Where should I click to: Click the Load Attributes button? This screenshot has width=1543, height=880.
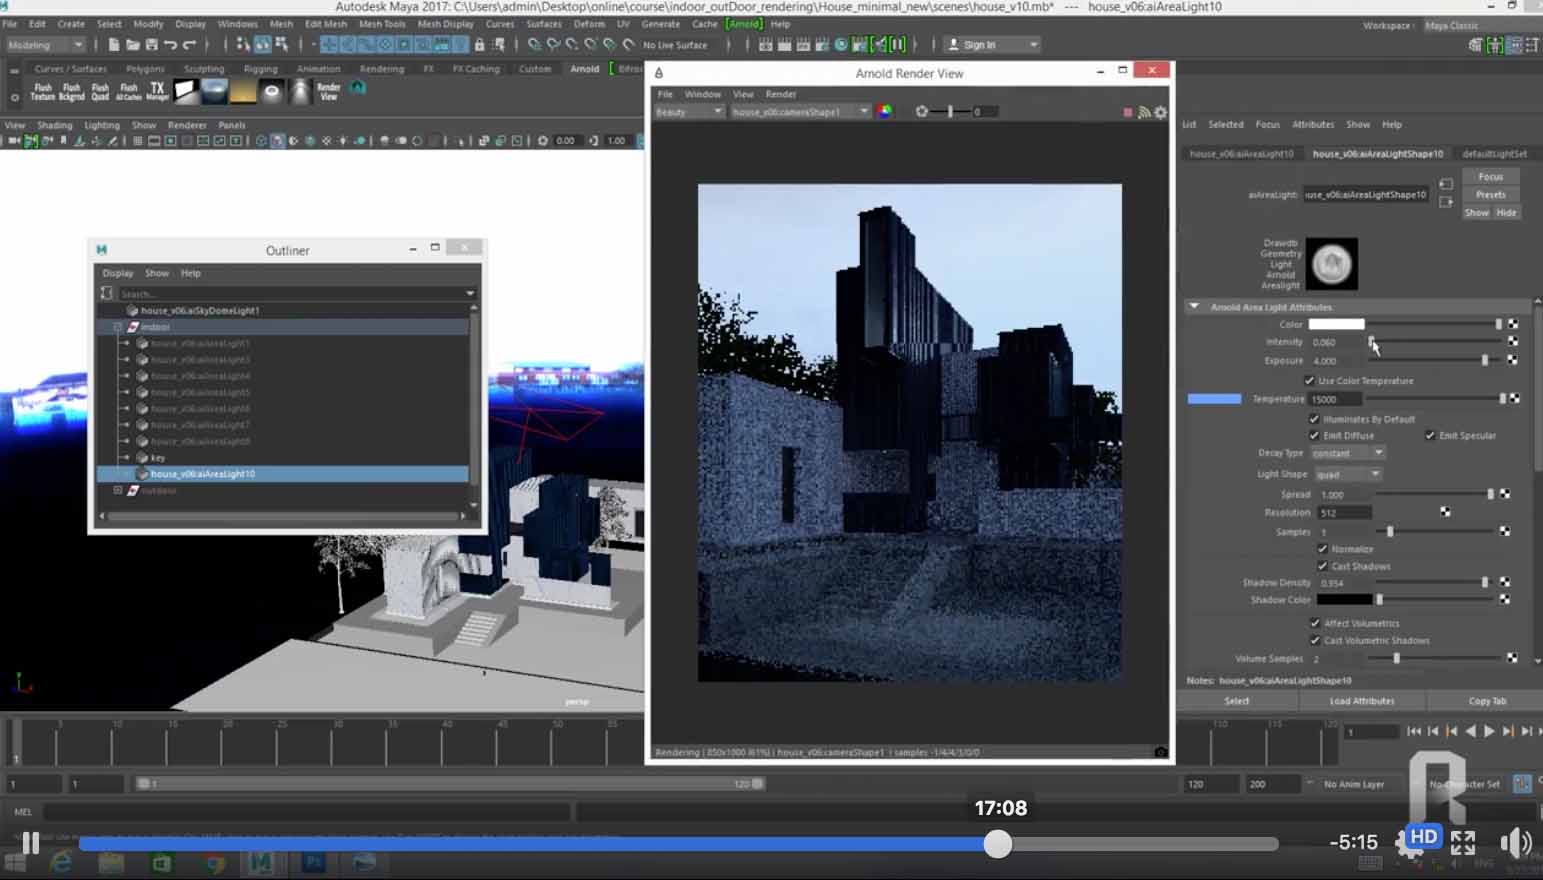1361,701
